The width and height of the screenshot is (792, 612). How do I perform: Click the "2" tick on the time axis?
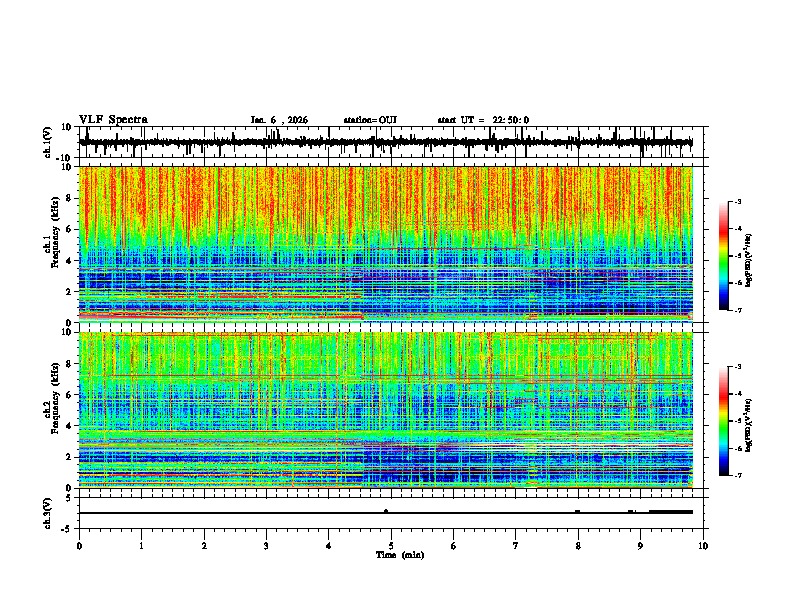(204, 546)
